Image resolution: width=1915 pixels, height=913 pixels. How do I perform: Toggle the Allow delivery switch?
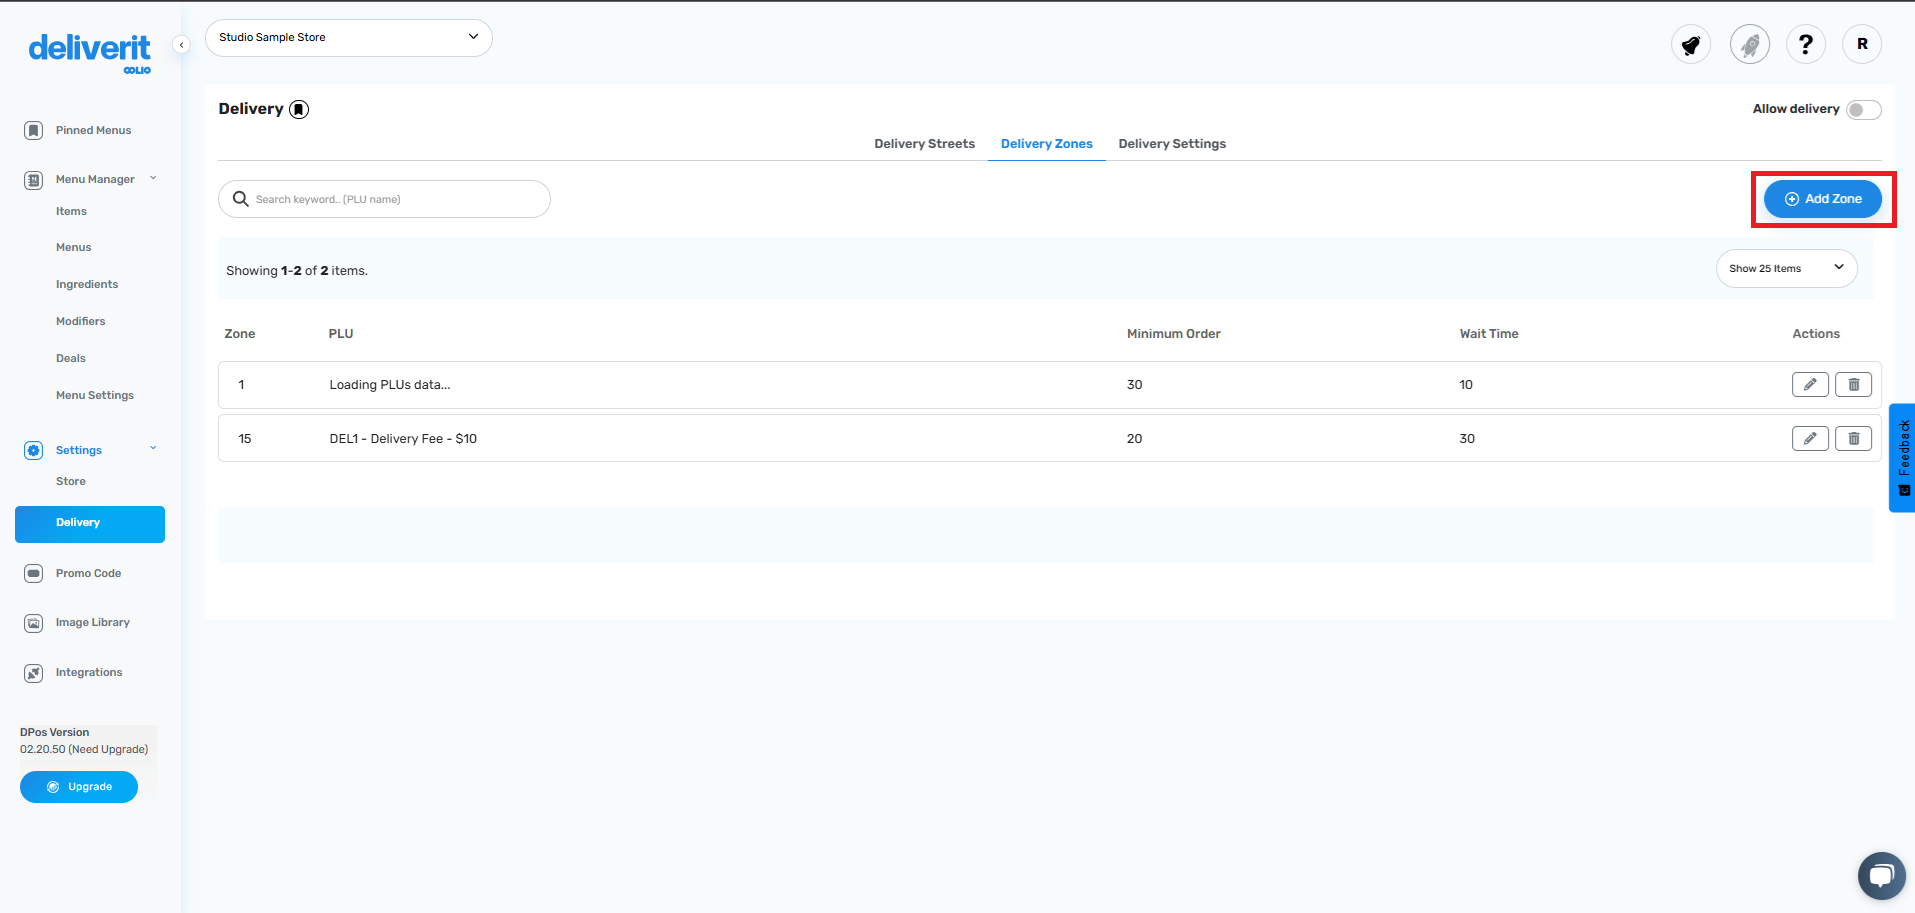(1864, 109)
